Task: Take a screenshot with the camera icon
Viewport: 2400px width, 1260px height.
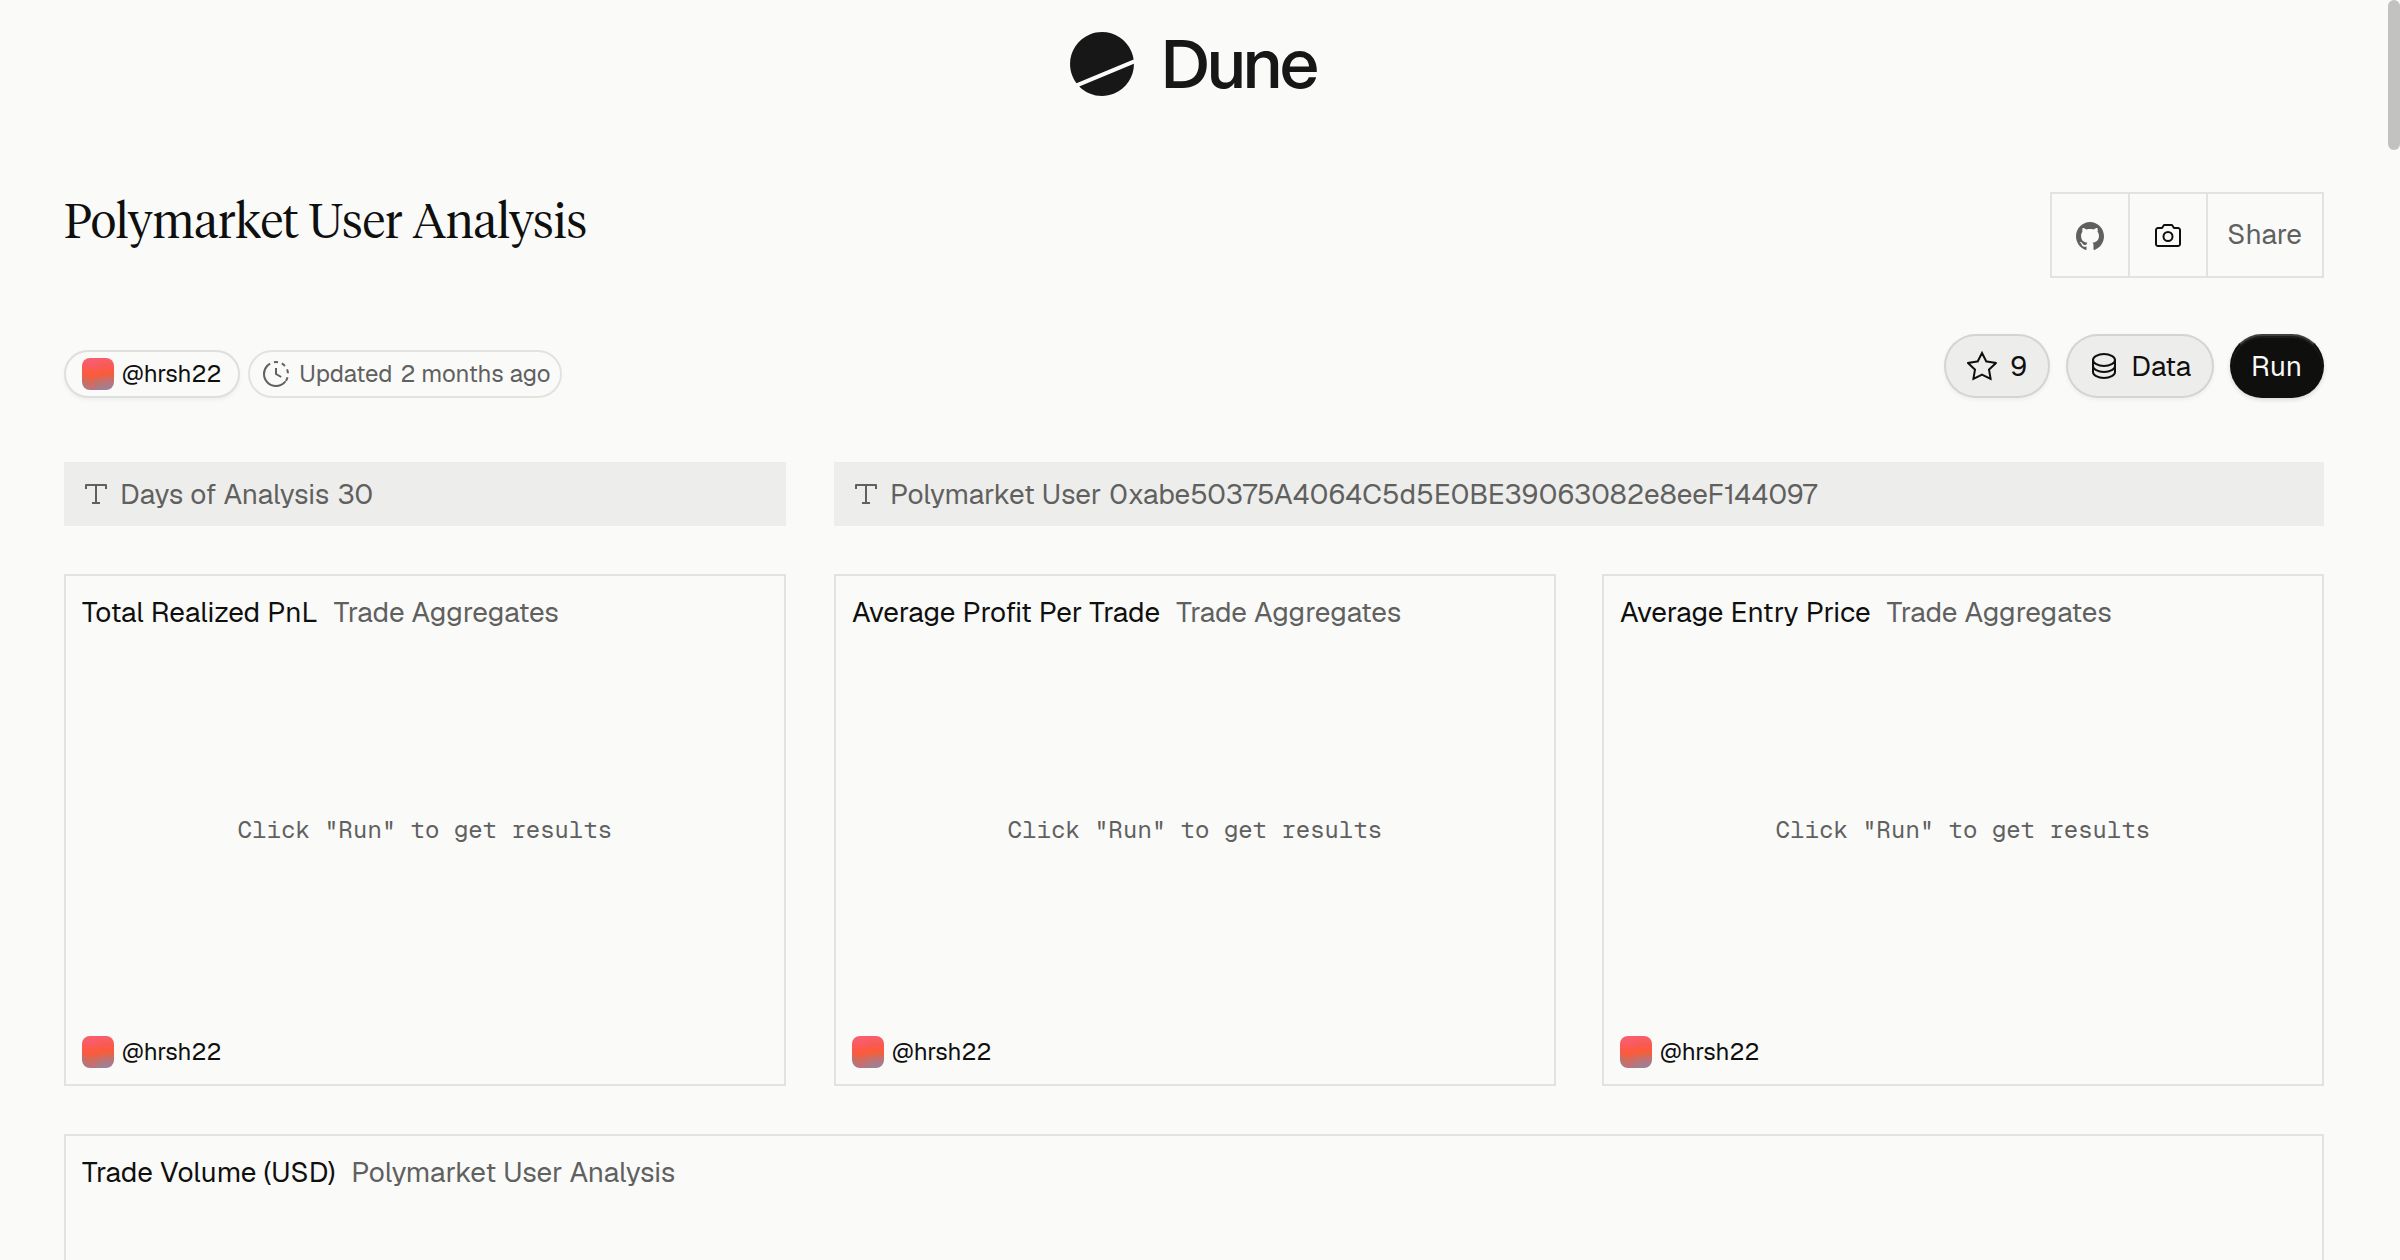Action: [2167, 235]
